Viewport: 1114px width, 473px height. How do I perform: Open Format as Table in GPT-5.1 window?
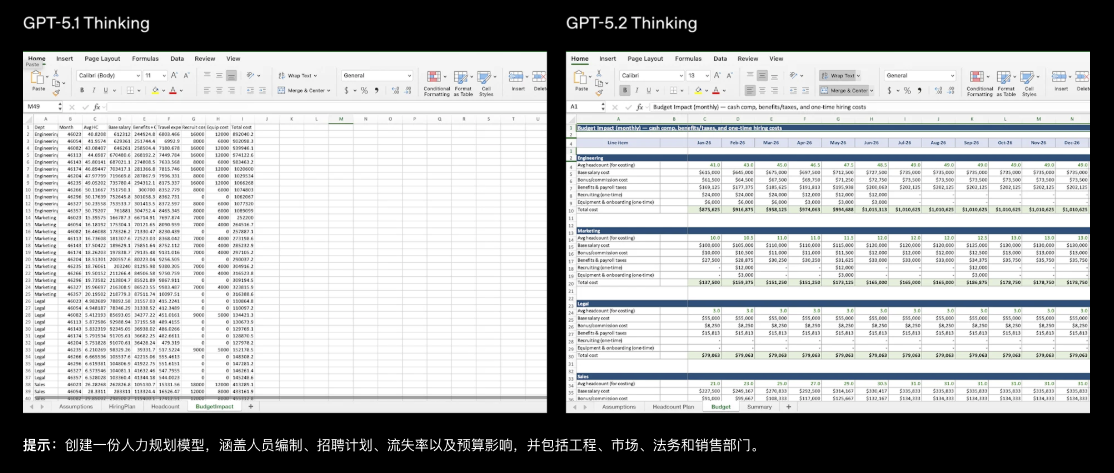[463, 84]
